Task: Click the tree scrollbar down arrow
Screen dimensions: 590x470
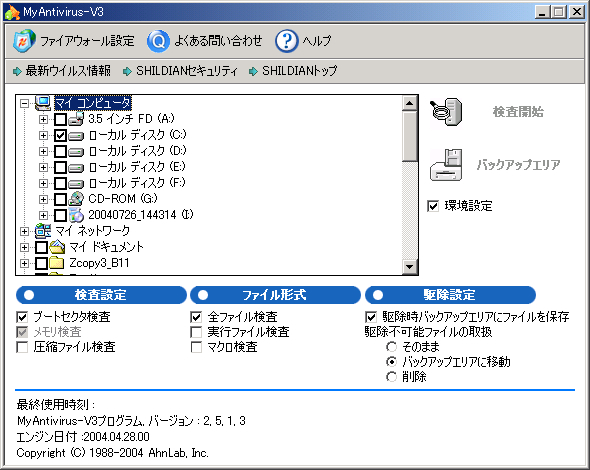Action: [409, 267]
